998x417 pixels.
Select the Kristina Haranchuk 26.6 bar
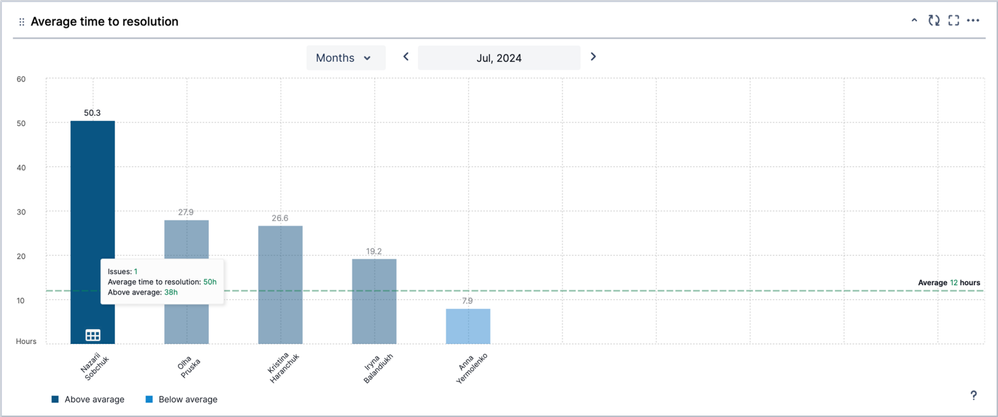[280, 285]
